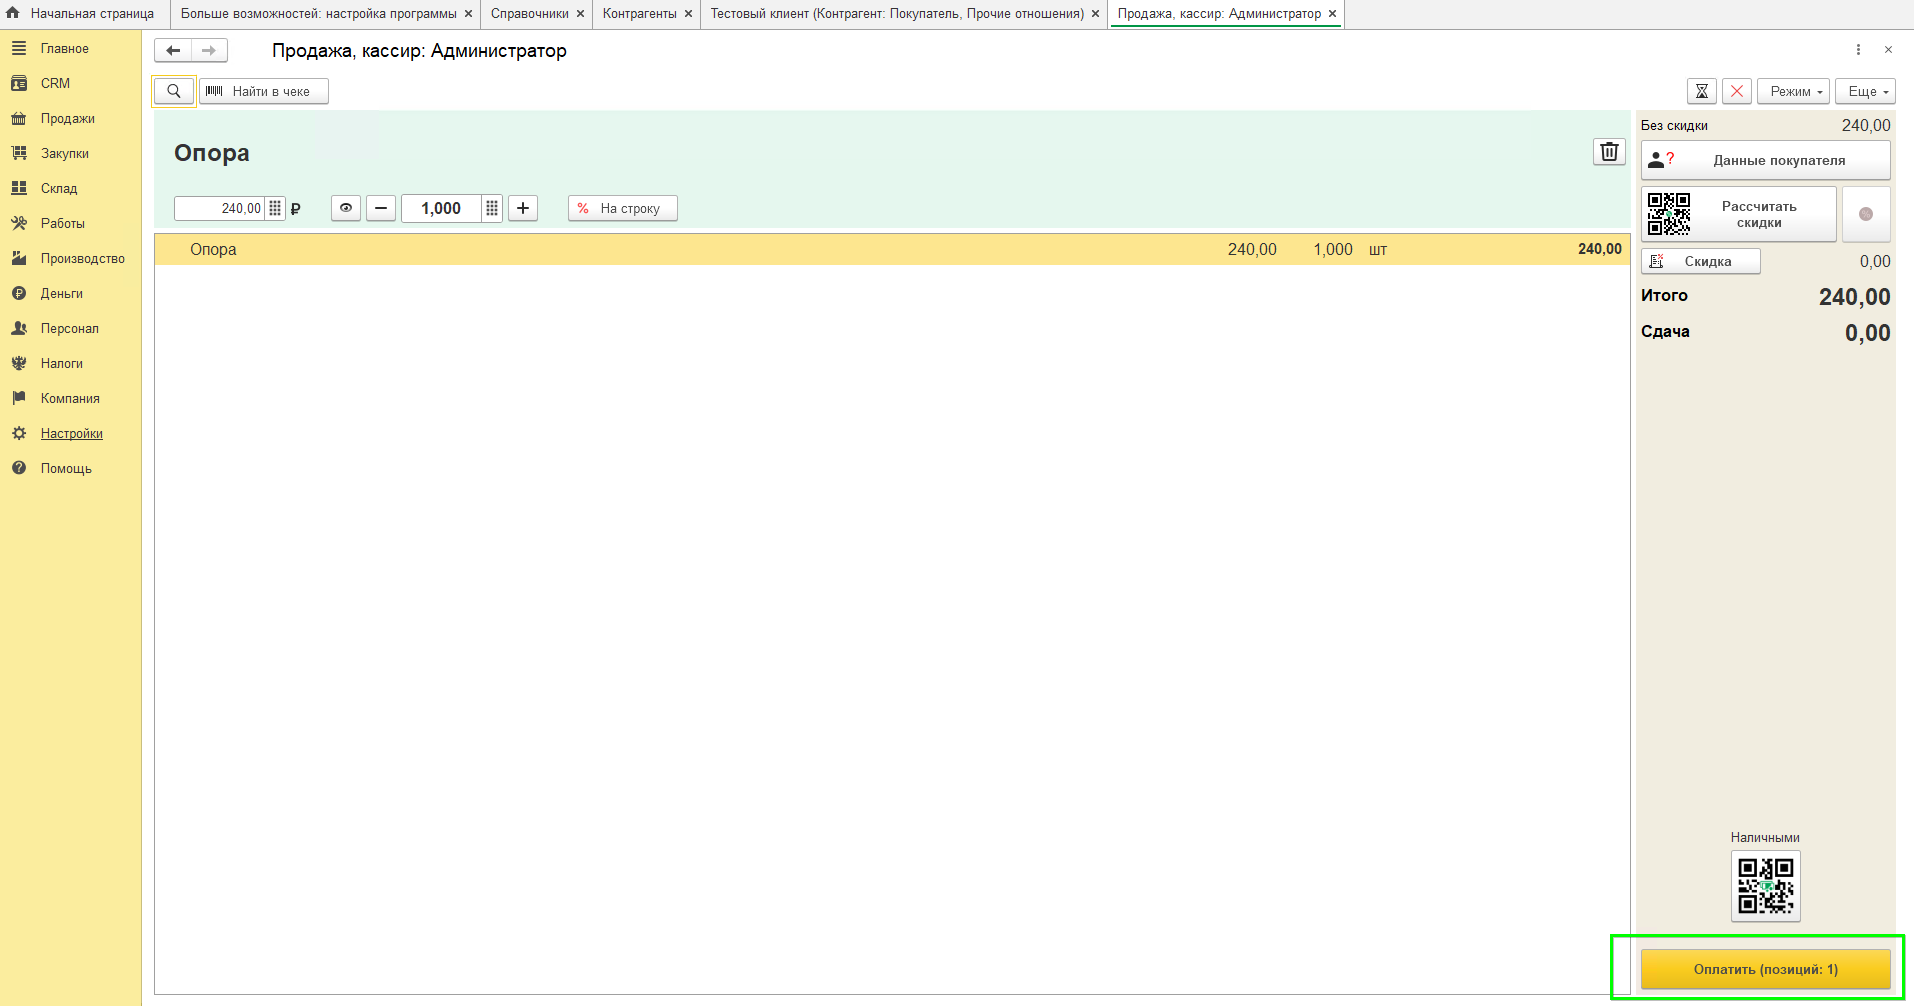Viewport: 1914px width, 1006px height.
Task: Close the Тестовый клиент tab
Action: [x=1095, y=14]
